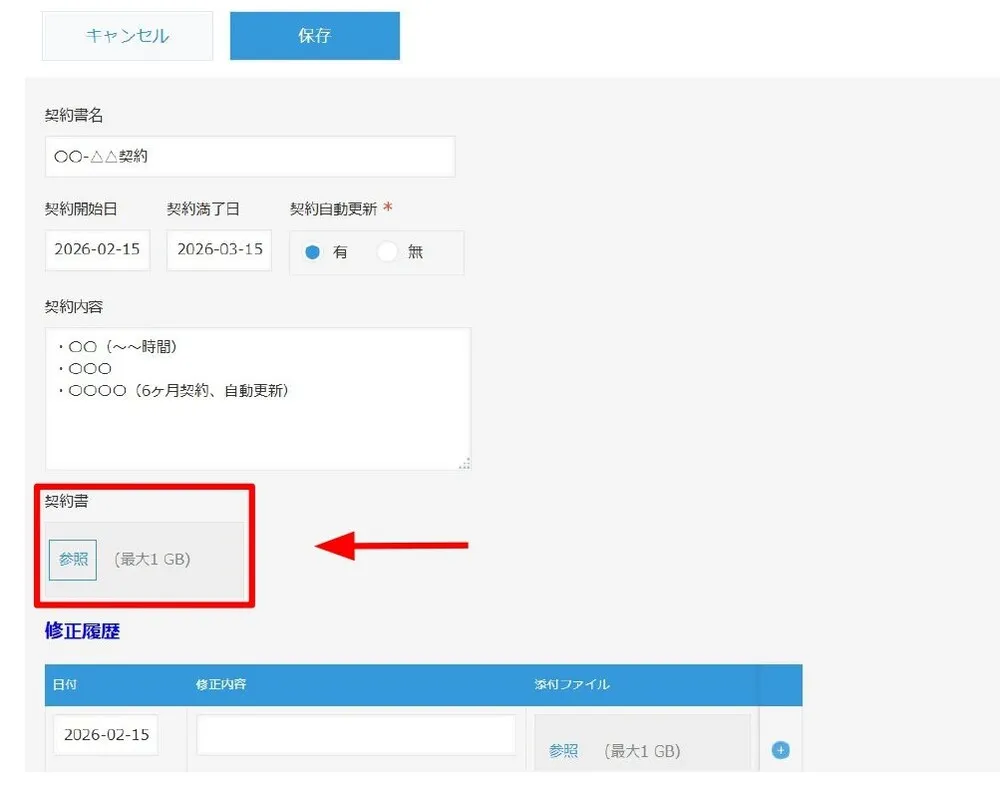Click 参照 to browse for a 契約書 file
The width and height of the screenshot is (1000, 797).
(x=72, y=559)
